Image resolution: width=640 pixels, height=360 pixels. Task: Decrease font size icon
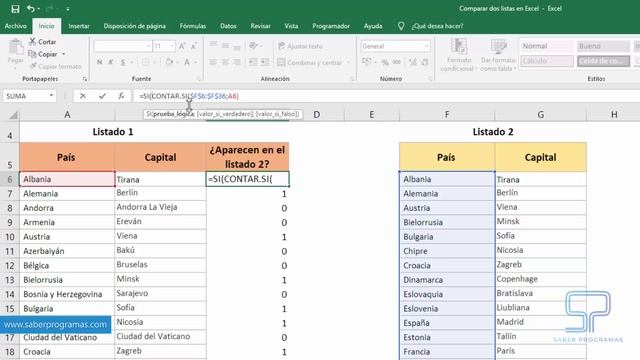pos(194,46)
